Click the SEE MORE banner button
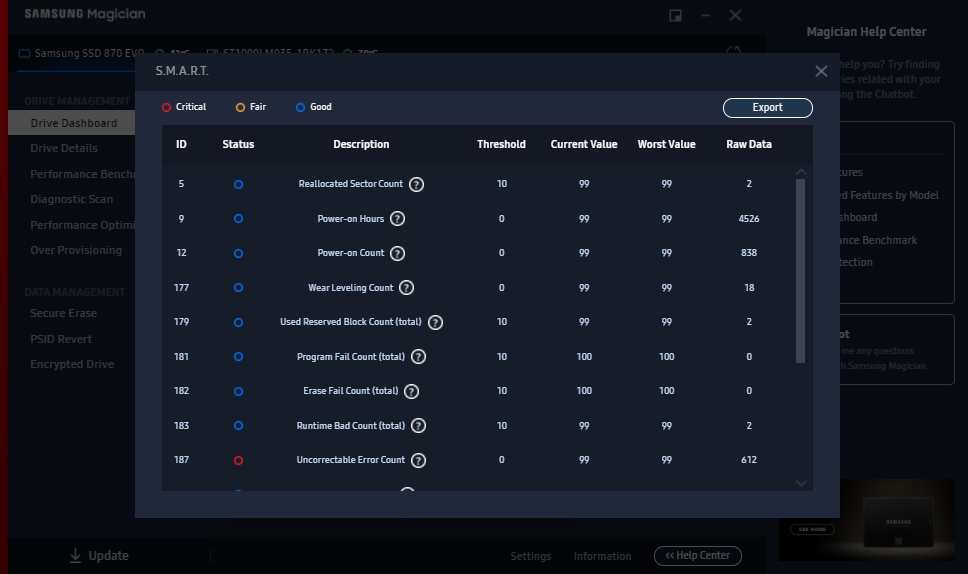 coord(812,529)
